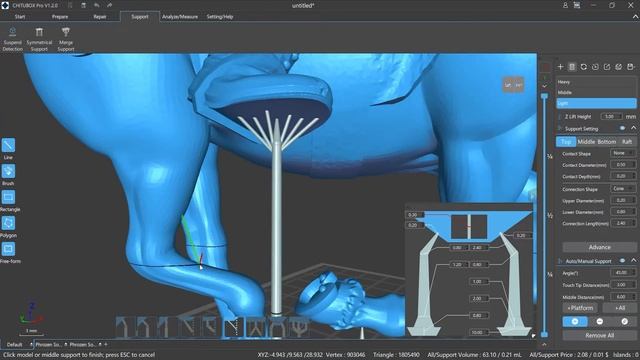
Task: Switch to the Prepare tab
Action: tap(60, 17)
